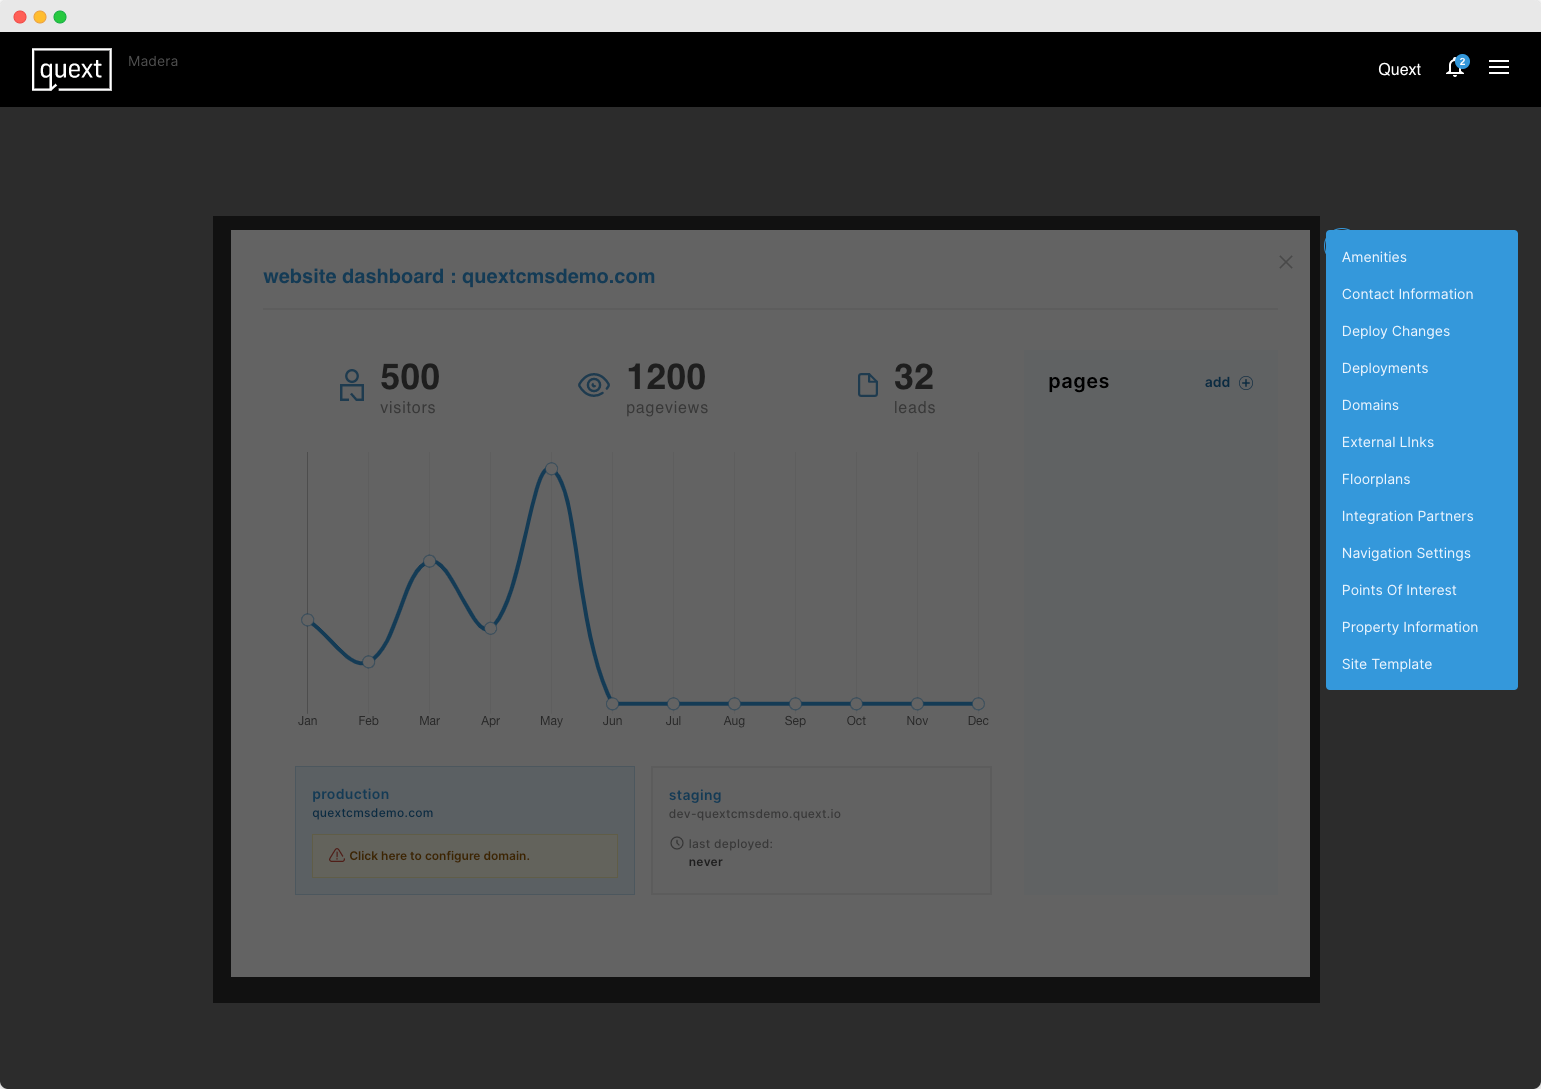Select the Jan data point on chart

pos(307,620)
